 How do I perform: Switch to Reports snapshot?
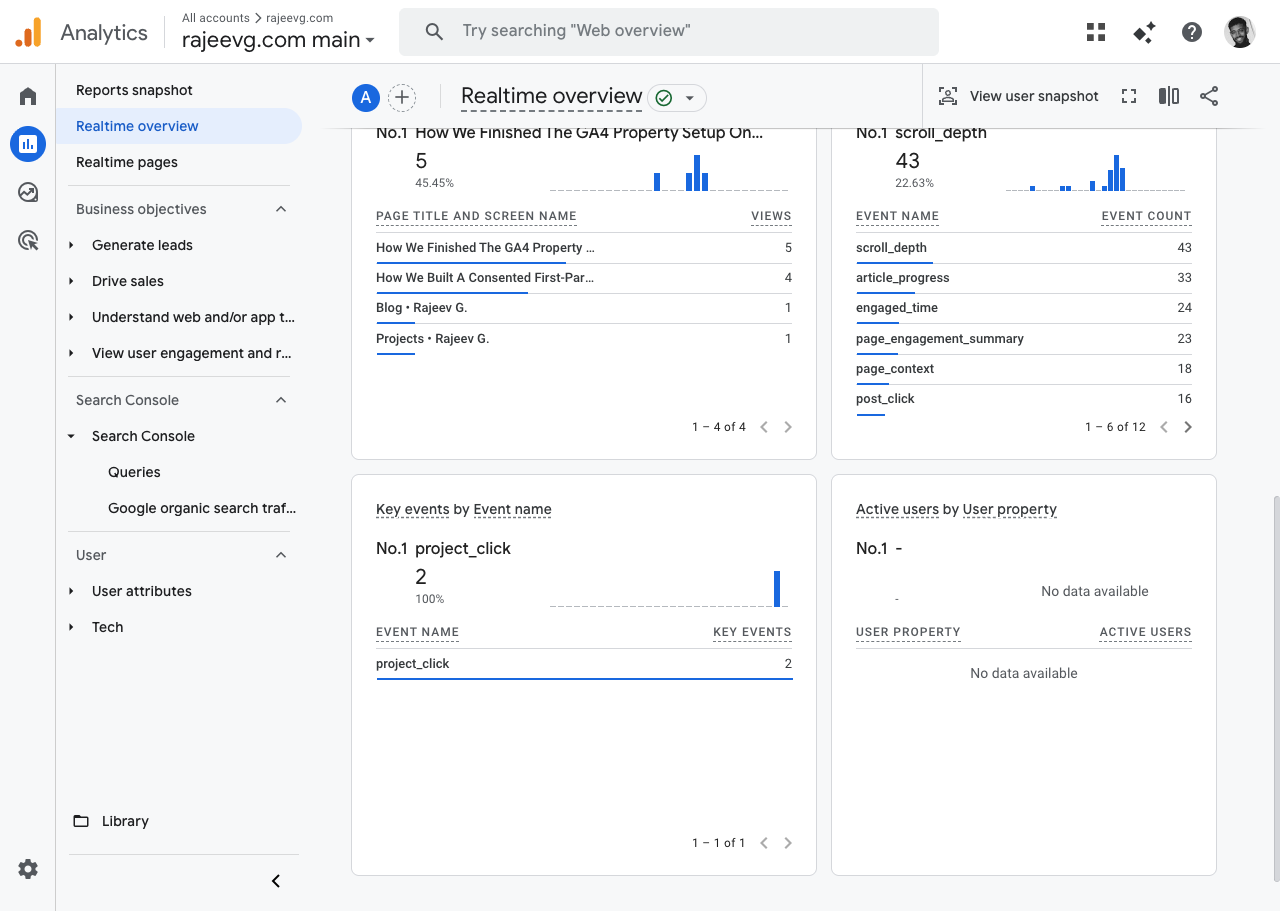[134, 89]
